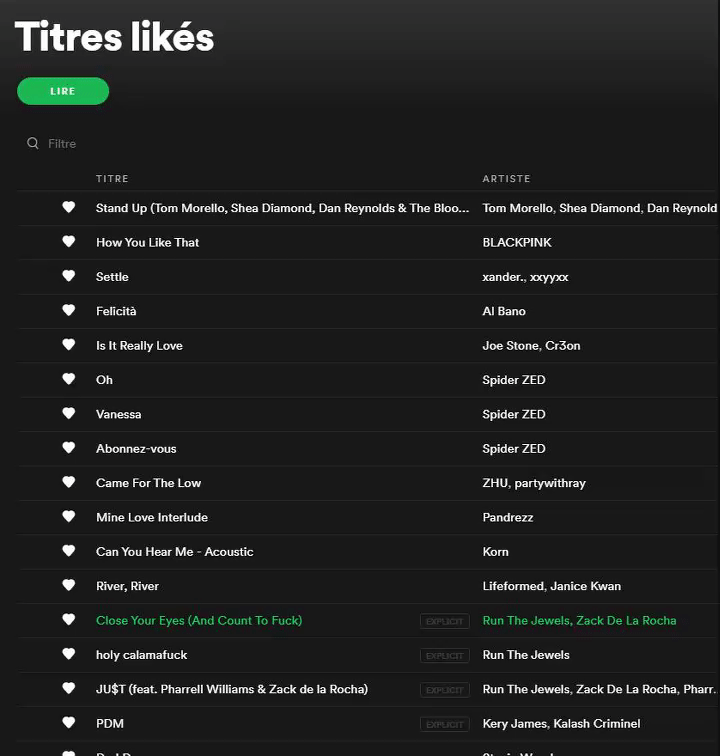Image resolution: width=720 pixels, height=756 pixels.
Task: Click the heart icon for Mine Love Interlude
Action: click(68, 516)
